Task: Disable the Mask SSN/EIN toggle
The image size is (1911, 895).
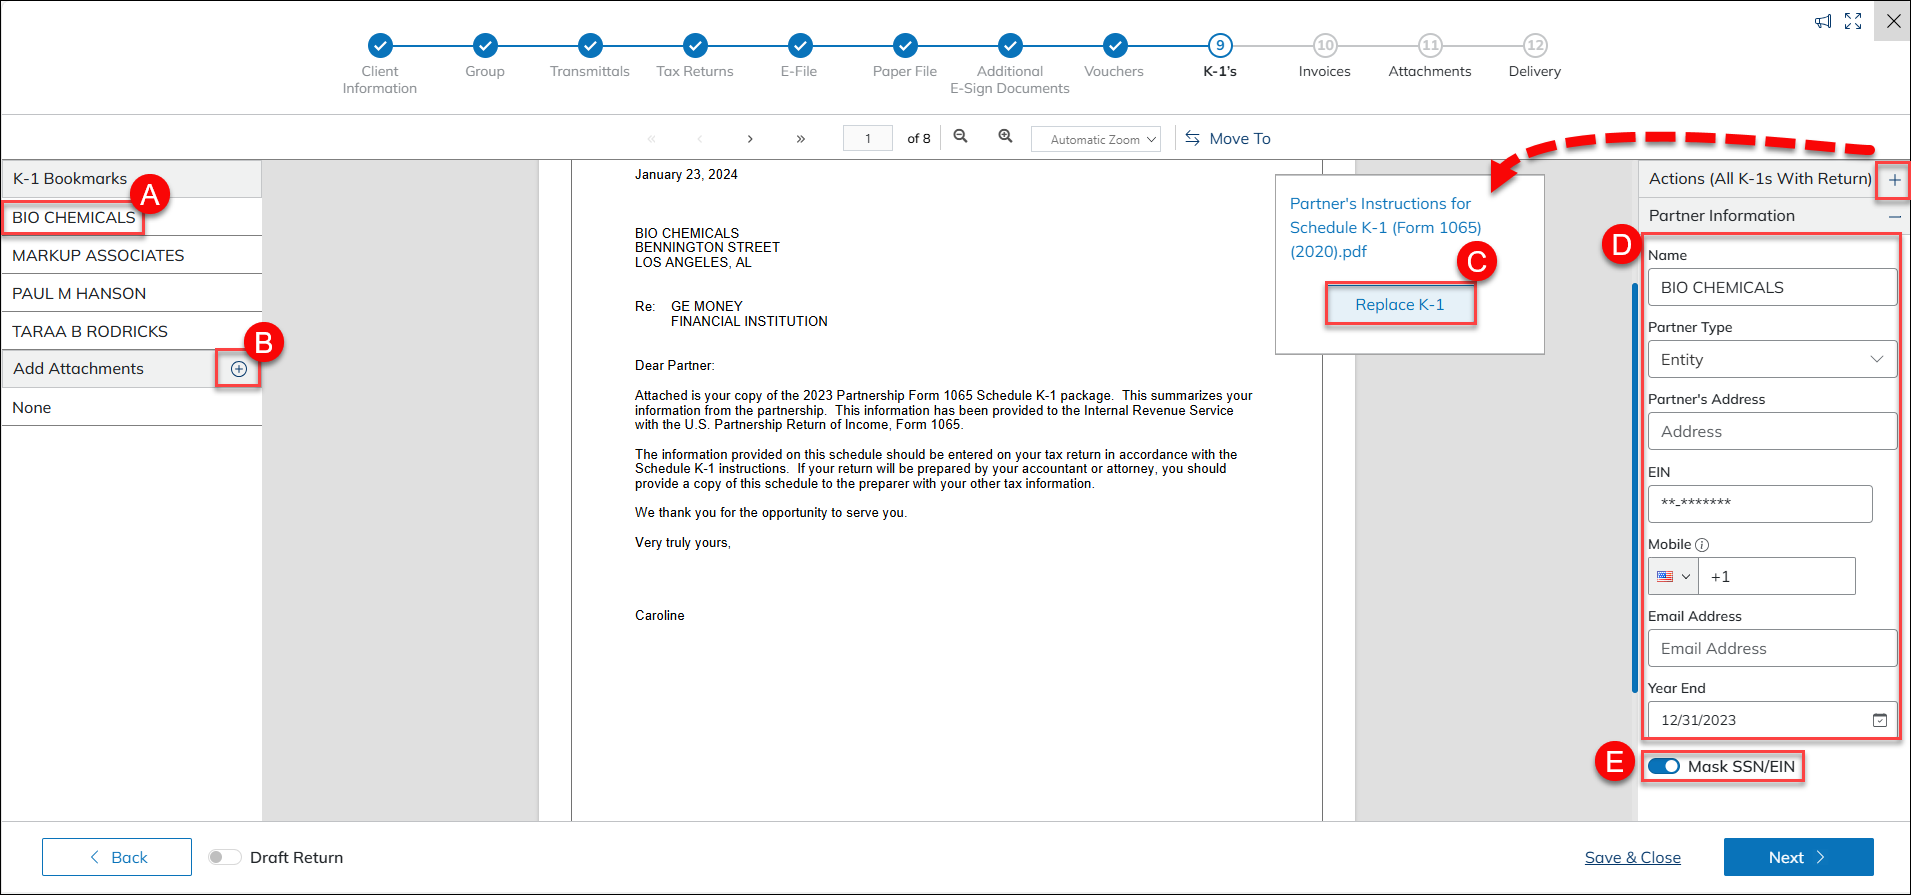Action: (1664, 766)
